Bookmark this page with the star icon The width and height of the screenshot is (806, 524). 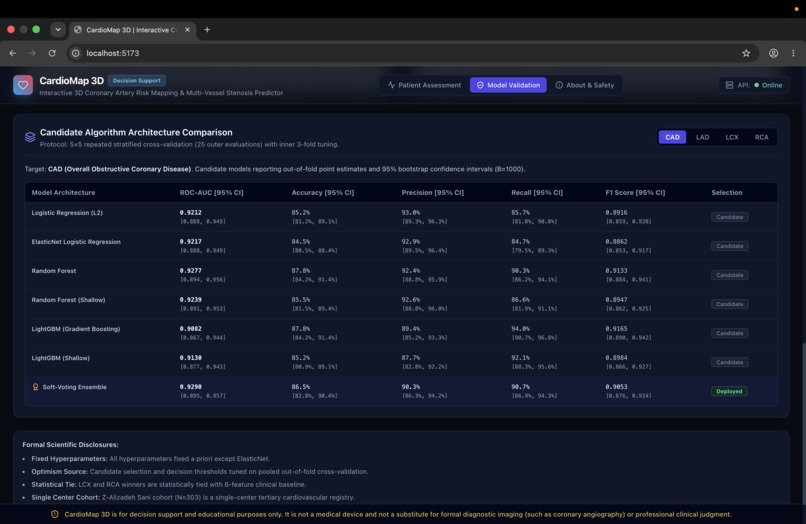point(746,53)
